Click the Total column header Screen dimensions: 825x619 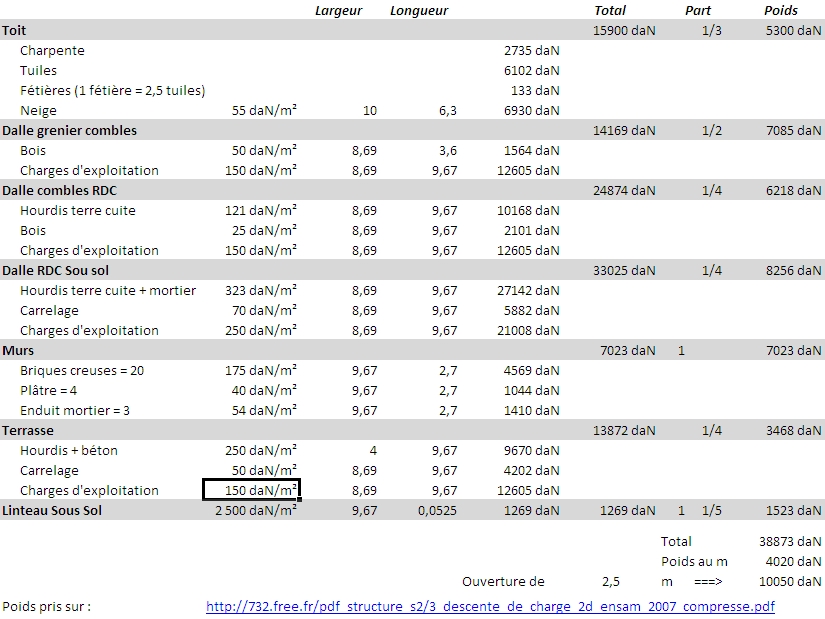pos(610,11)
